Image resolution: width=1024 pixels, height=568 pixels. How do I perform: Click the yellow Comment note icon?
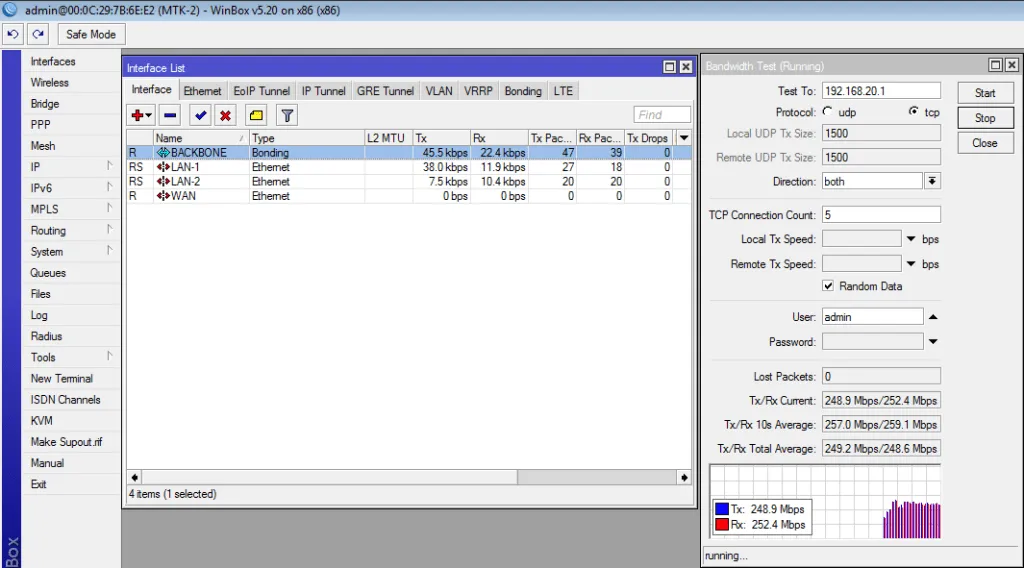pyautogui.click(x=256, y=116)
